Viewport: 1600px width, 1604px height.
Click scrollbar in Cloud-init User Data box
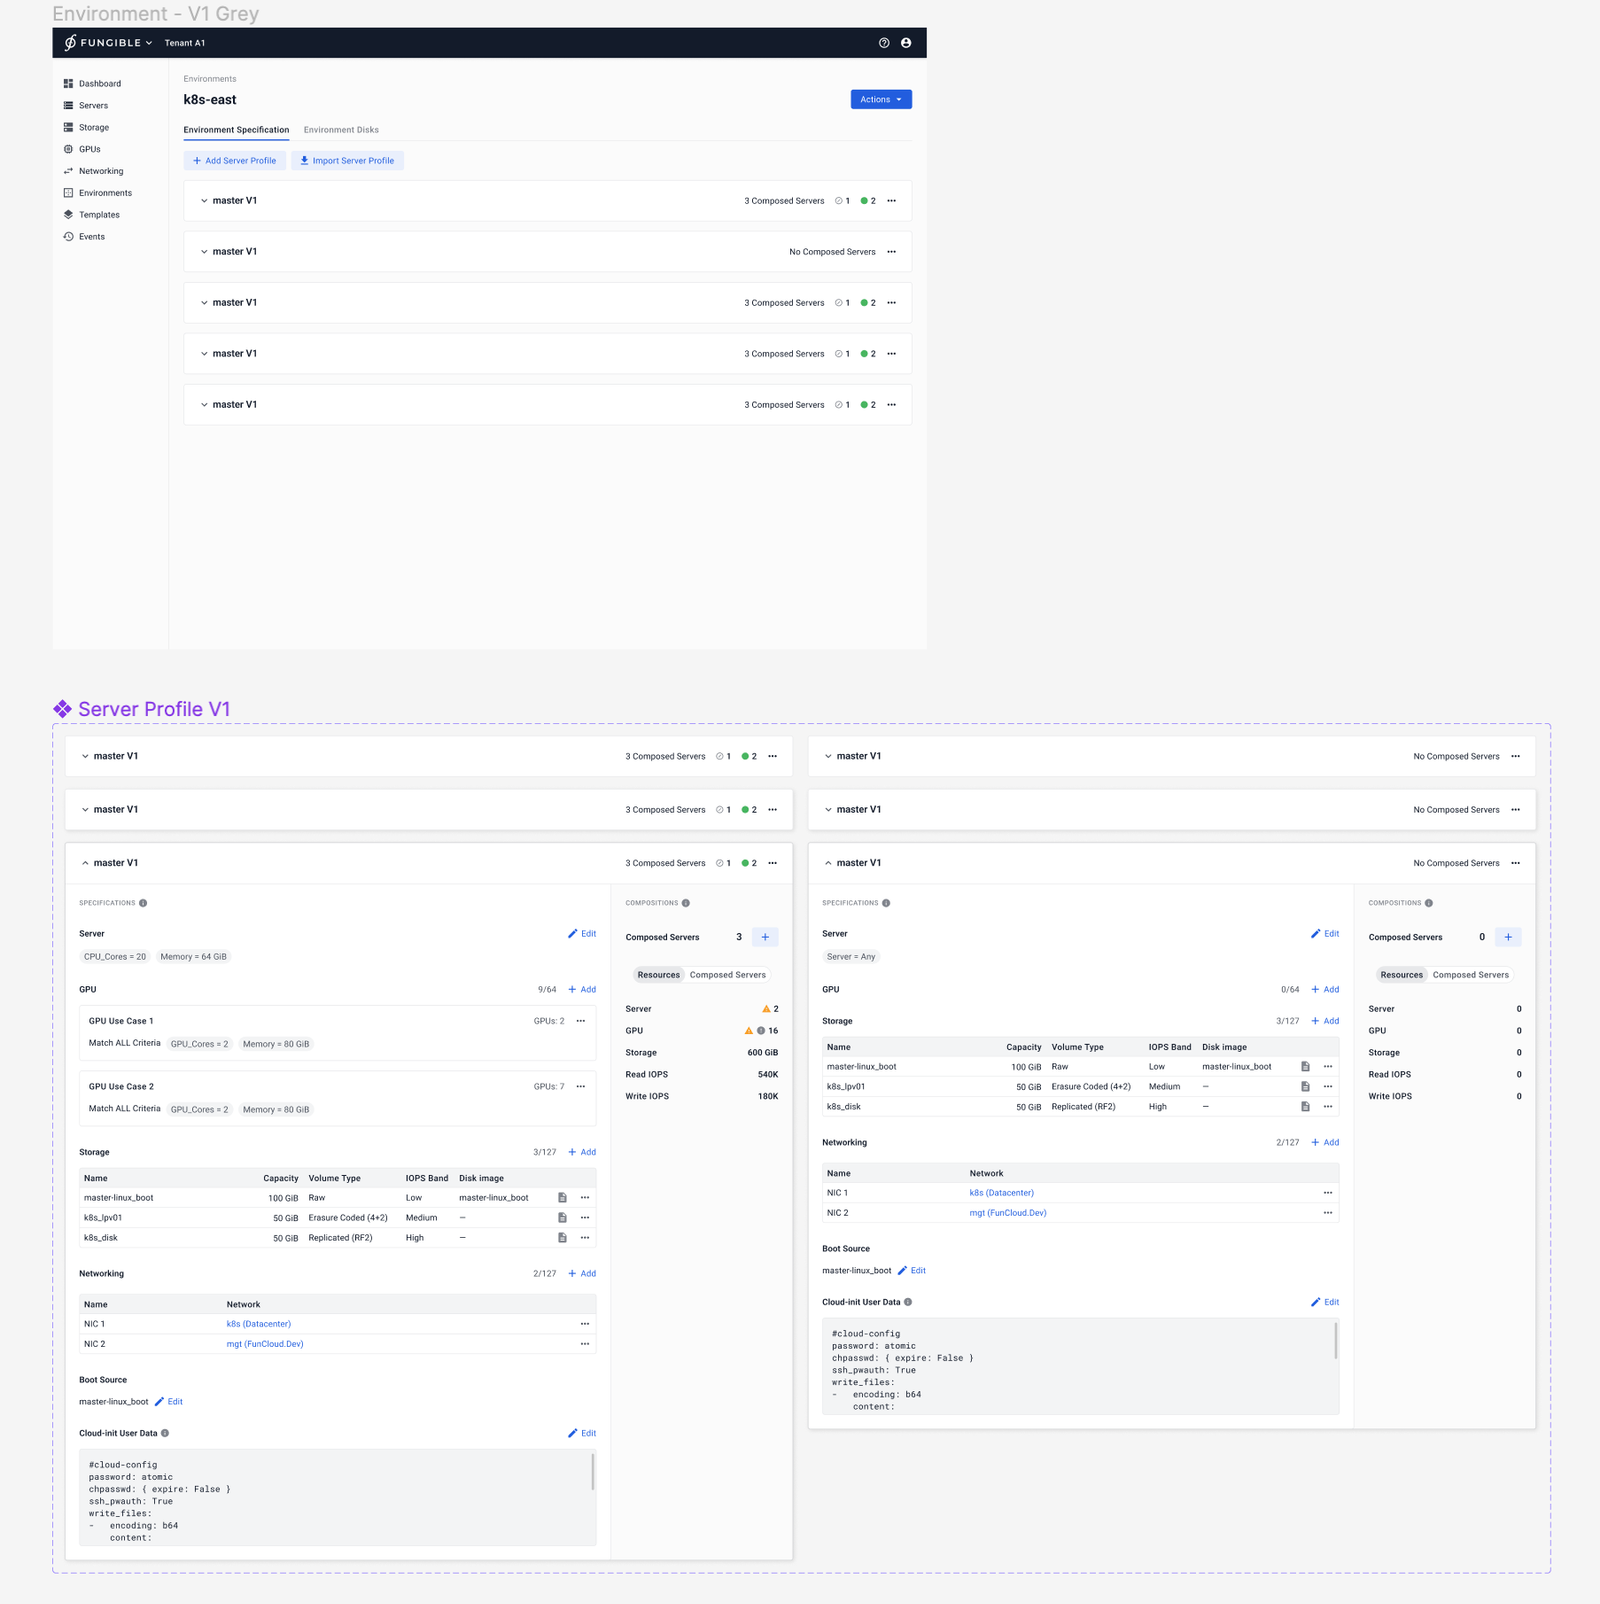pos(593,1472)
